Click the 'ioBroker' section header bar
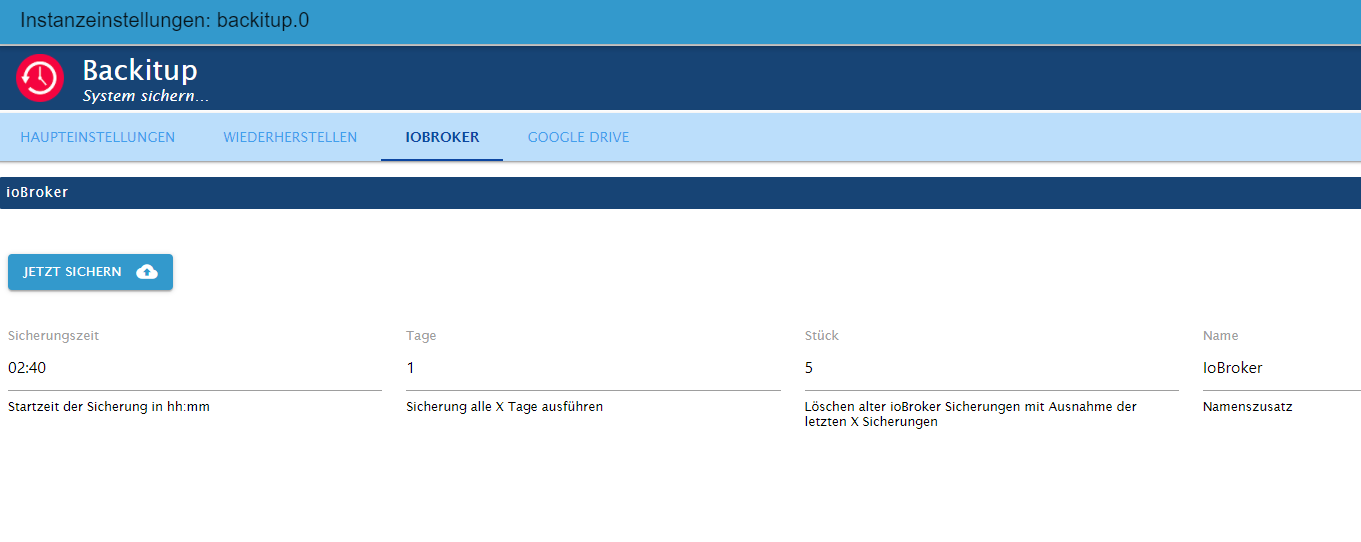The image size is (1361, 542). point(680,192)
